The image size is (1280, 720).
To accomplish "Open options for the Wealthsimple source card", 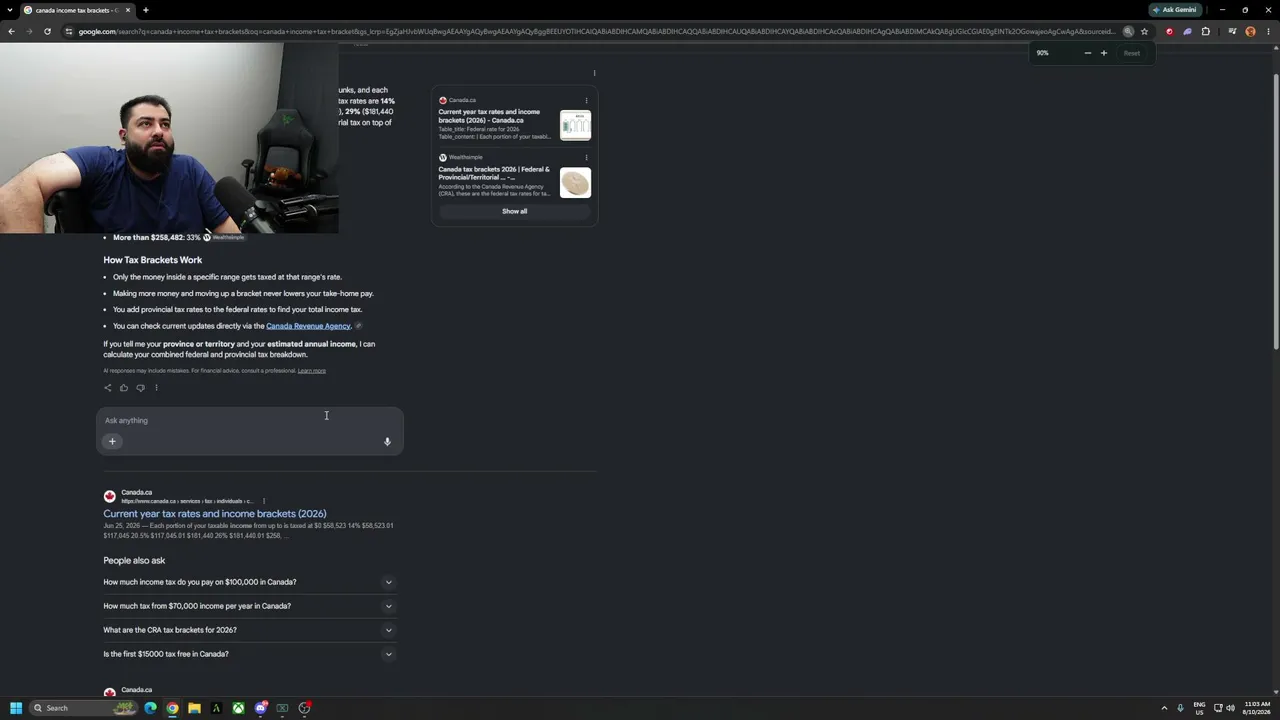I will [586, 157].
